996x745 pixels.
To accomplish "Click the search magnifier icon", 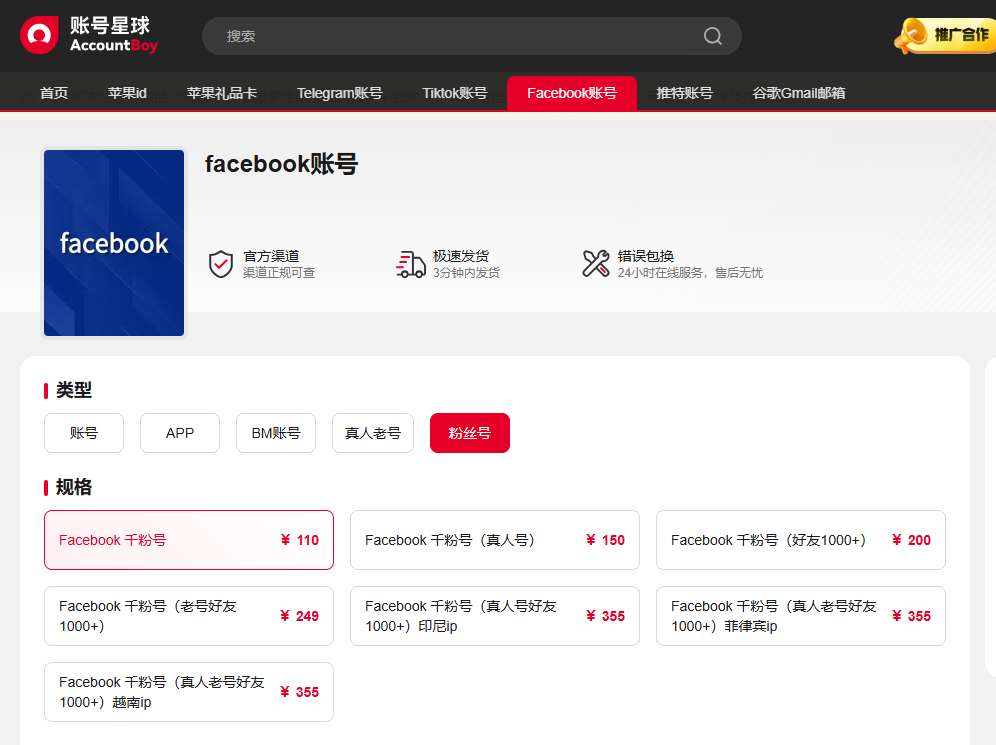I will pyautogui.click(x=712, y=35).
